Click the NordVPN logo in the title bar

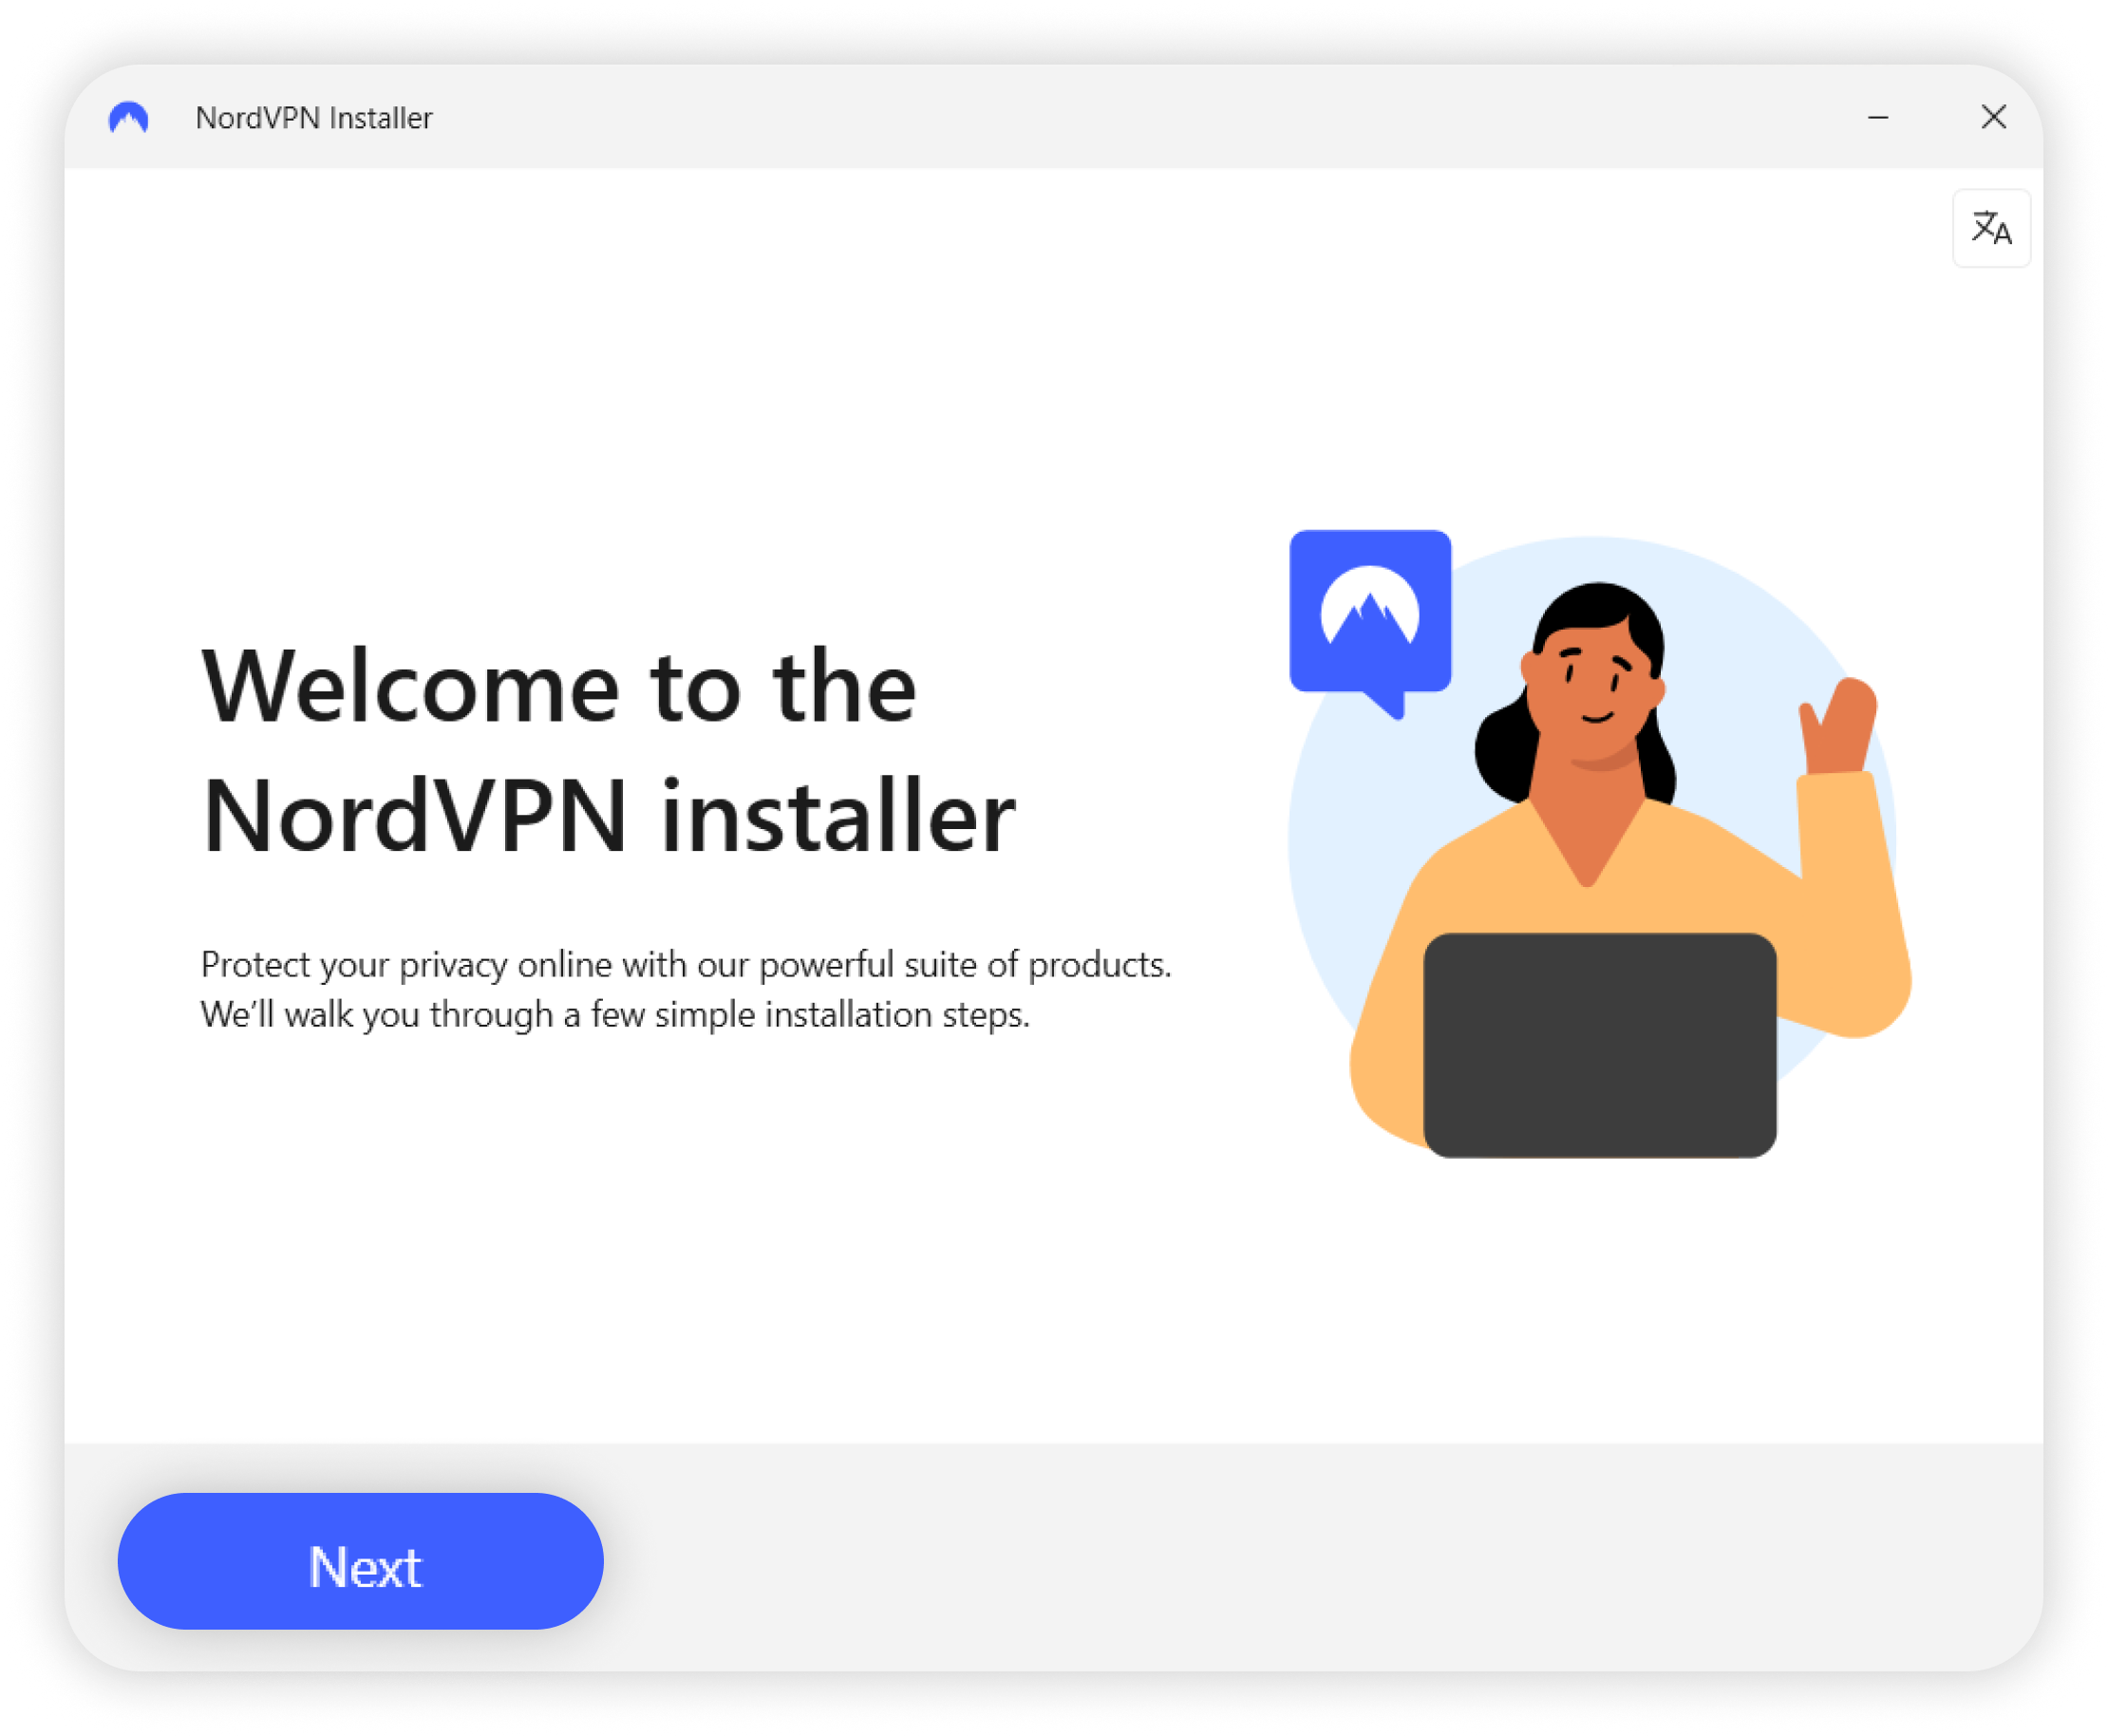129,118
